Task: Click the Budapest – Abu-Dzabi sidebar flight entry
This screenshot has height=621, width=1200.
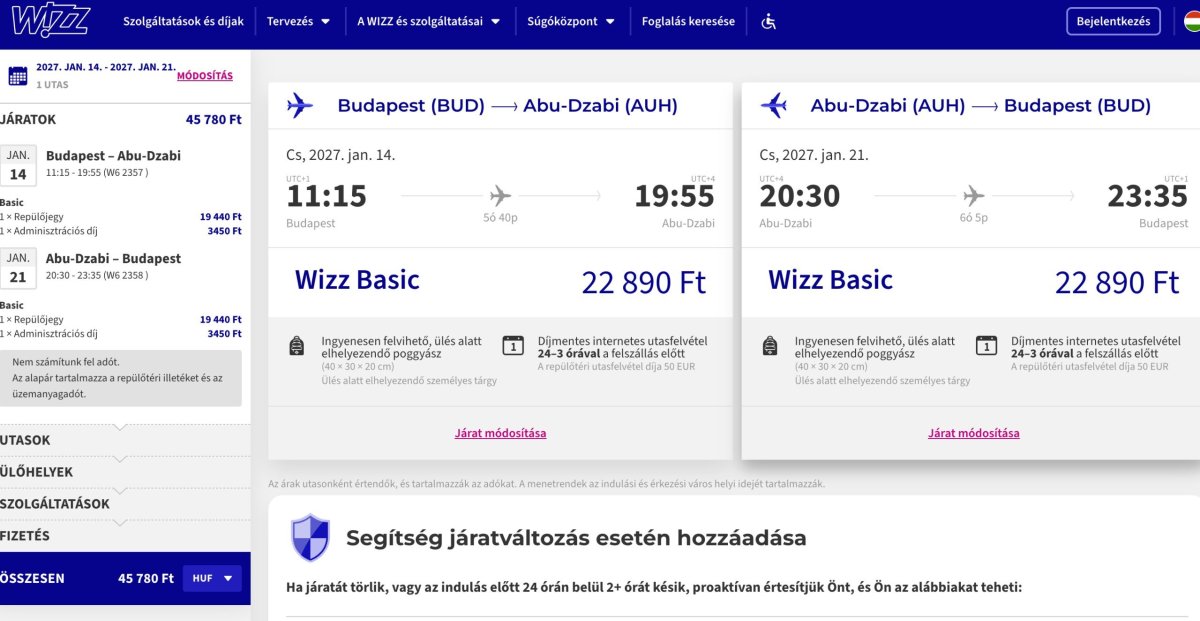Action: 113,156
